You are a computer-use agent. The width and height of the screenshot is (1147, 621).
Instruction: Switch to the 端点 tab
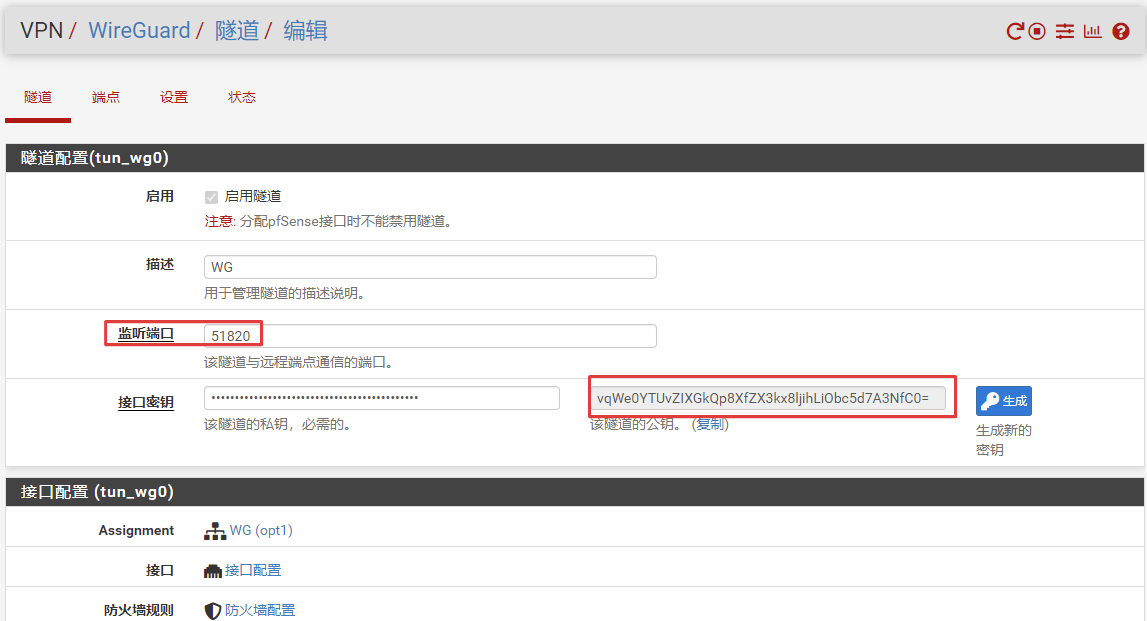click(106, 97)
